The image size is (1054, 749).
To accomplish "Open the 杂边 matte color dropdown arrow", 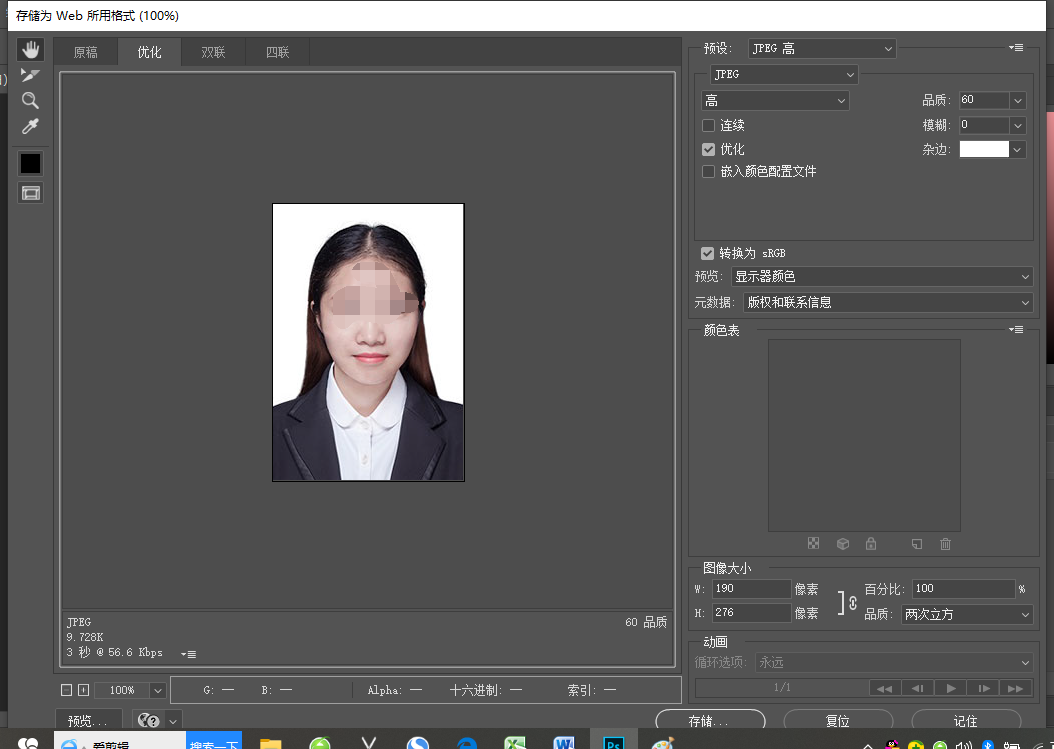I will click(1018, 149).
